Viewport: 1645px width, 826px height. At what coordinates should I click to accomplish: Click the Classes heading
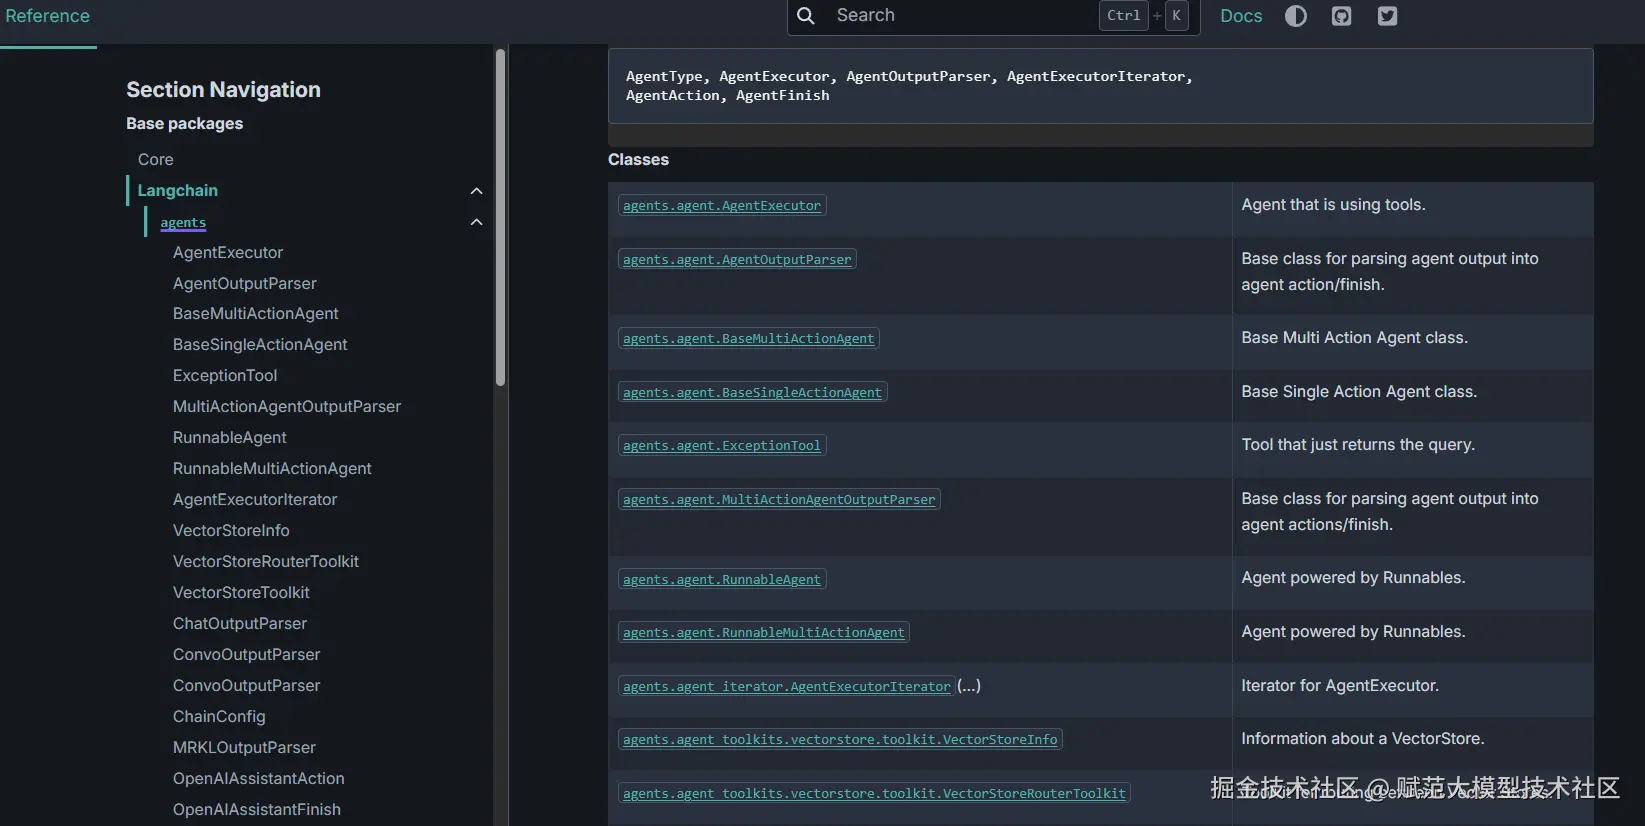638,159
